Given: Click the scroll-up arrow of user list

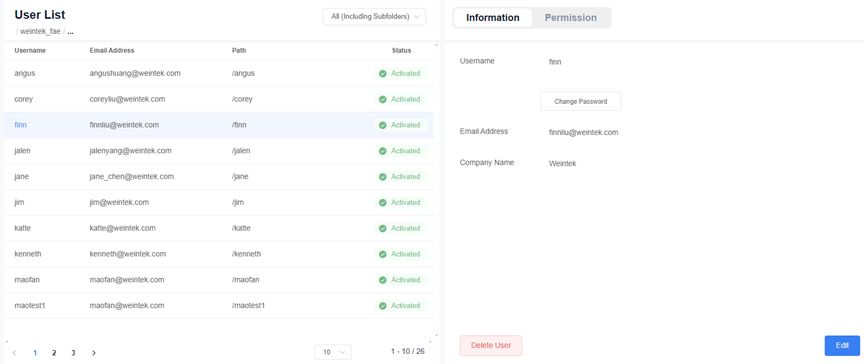Looking at the screenshot, I should click(437, 45).
